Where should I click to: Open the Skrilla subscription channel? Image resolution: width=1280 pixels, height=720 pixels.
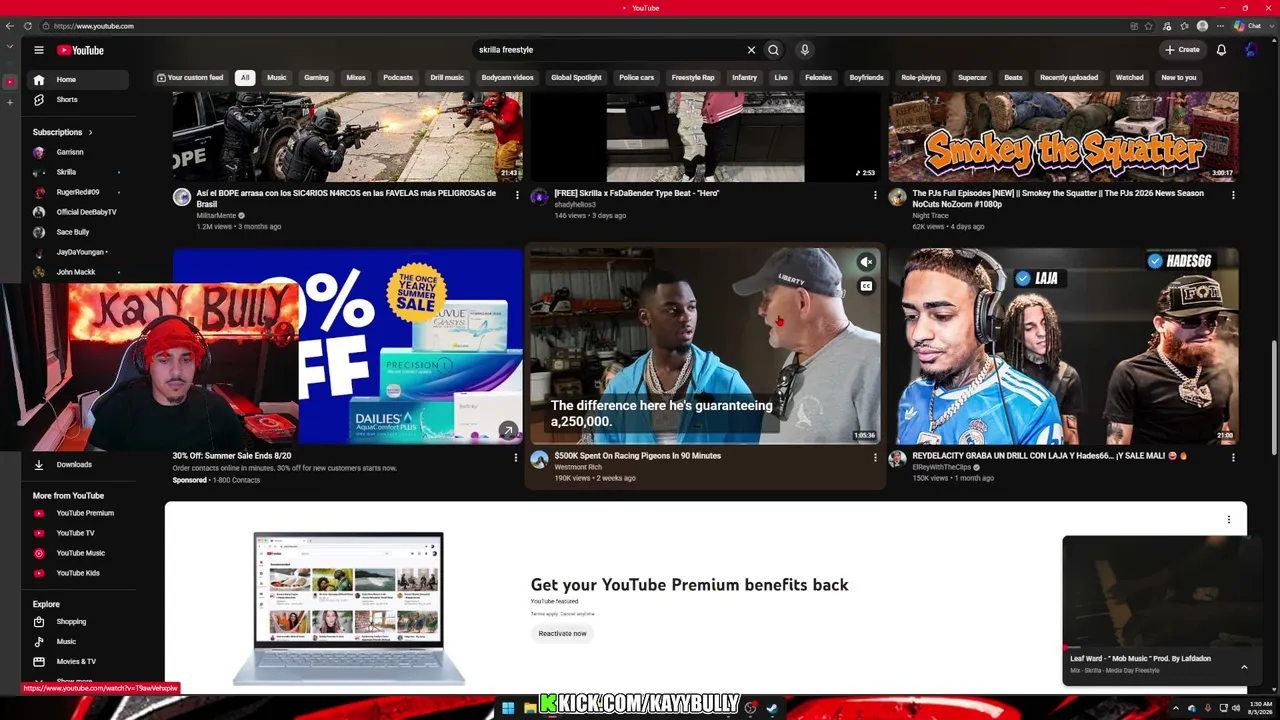tap(66, 172)
